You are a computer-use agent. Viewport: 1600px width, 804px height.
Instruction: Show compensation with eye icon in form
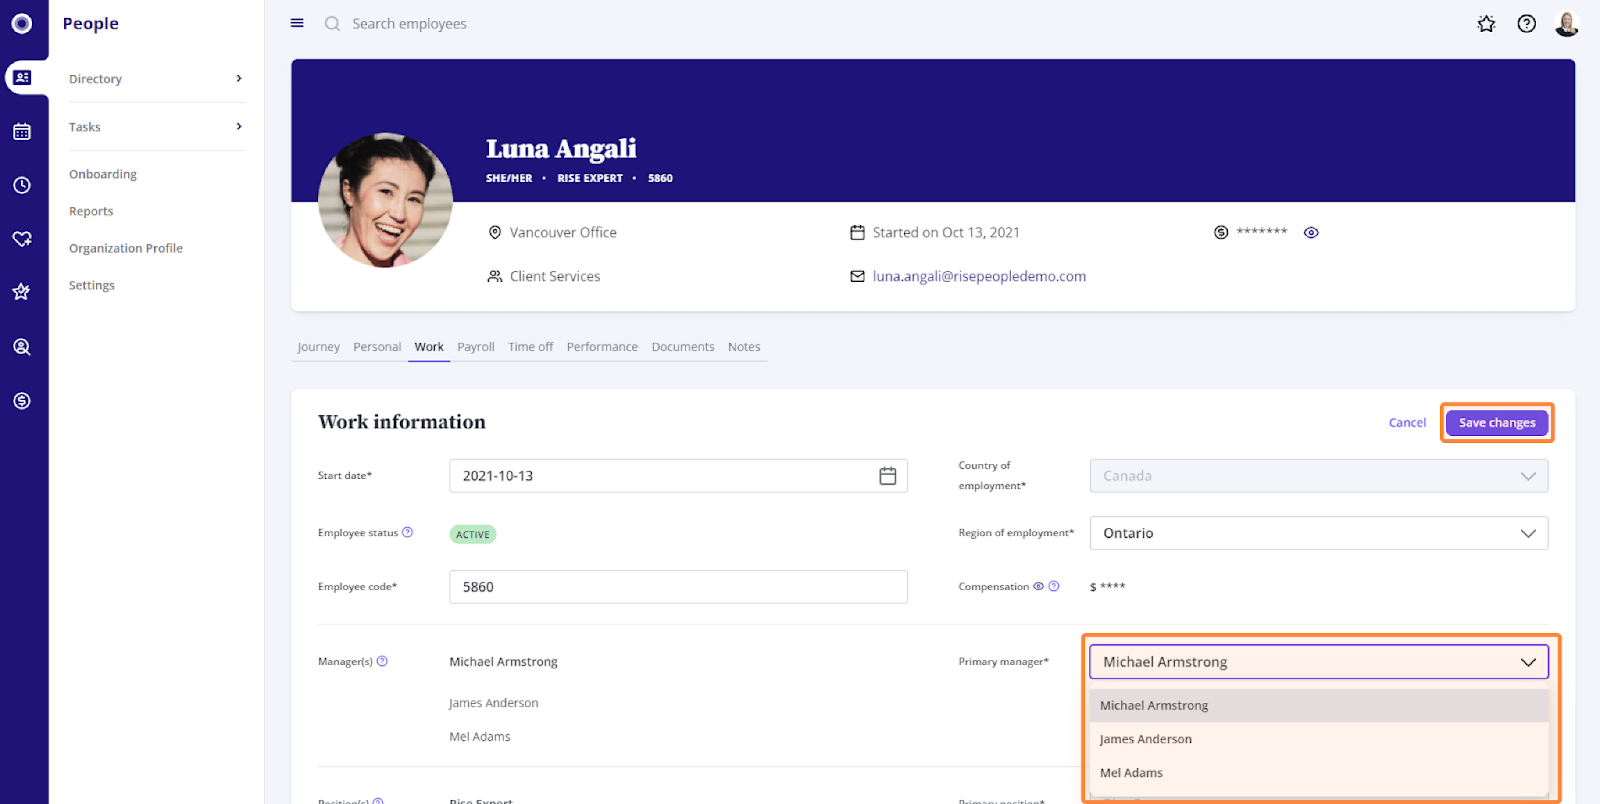click(x=1038, y=586)
